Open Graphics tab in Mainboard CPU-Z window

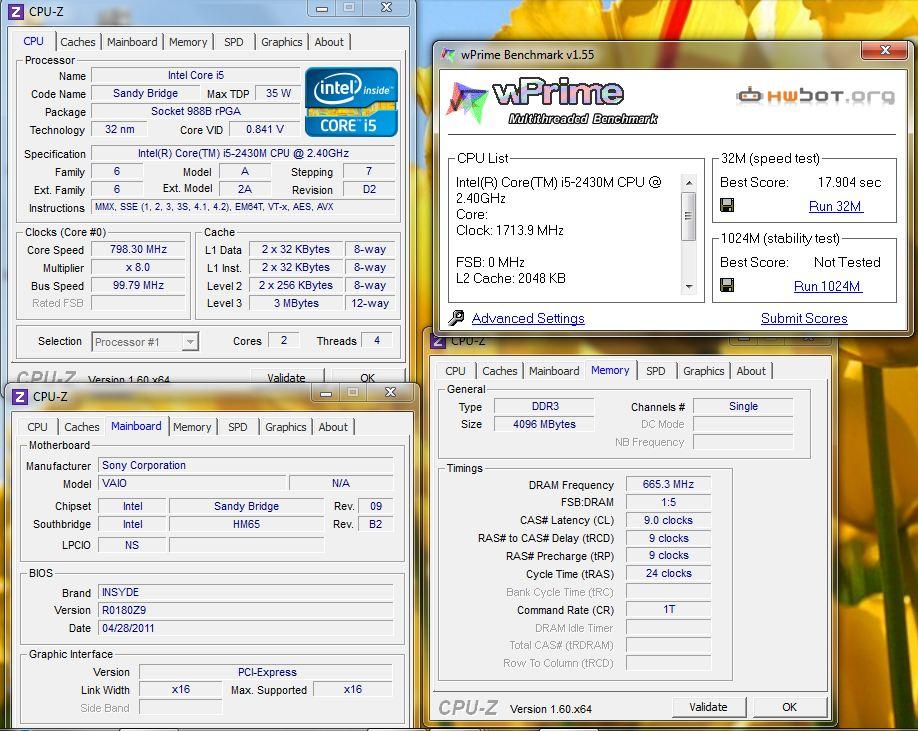286,427
